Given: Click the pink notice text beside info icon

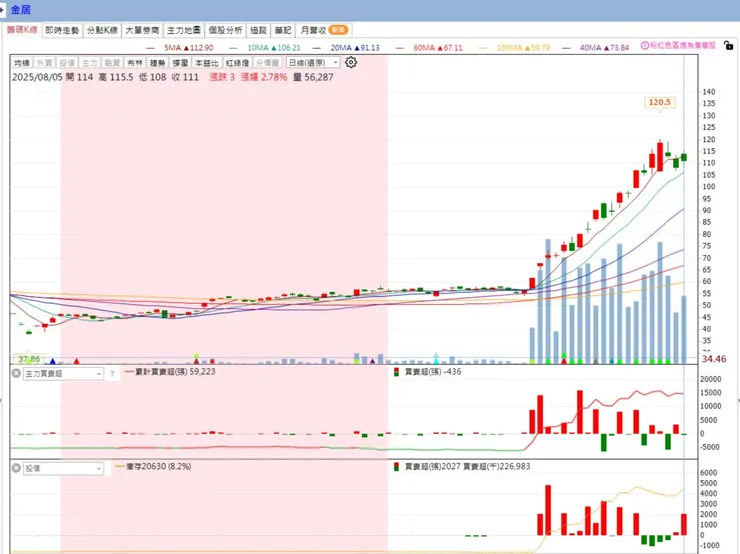Looking at the screenshot, I should (x=683, y=45).
